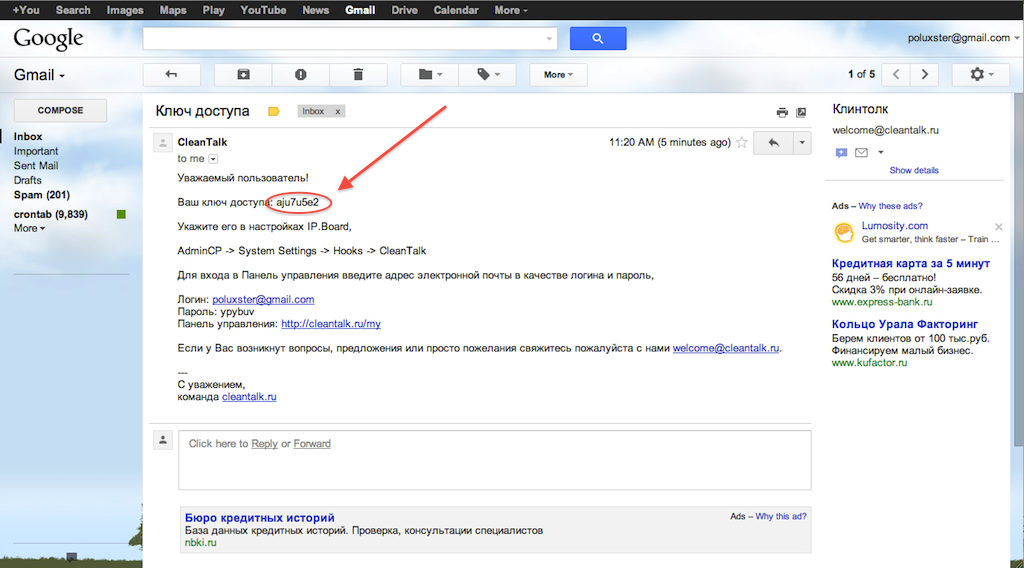The height and width of the screenshot is (568, 1024).
Task: Click the Back to Inbox arrow button
Action: pos(172,75)
